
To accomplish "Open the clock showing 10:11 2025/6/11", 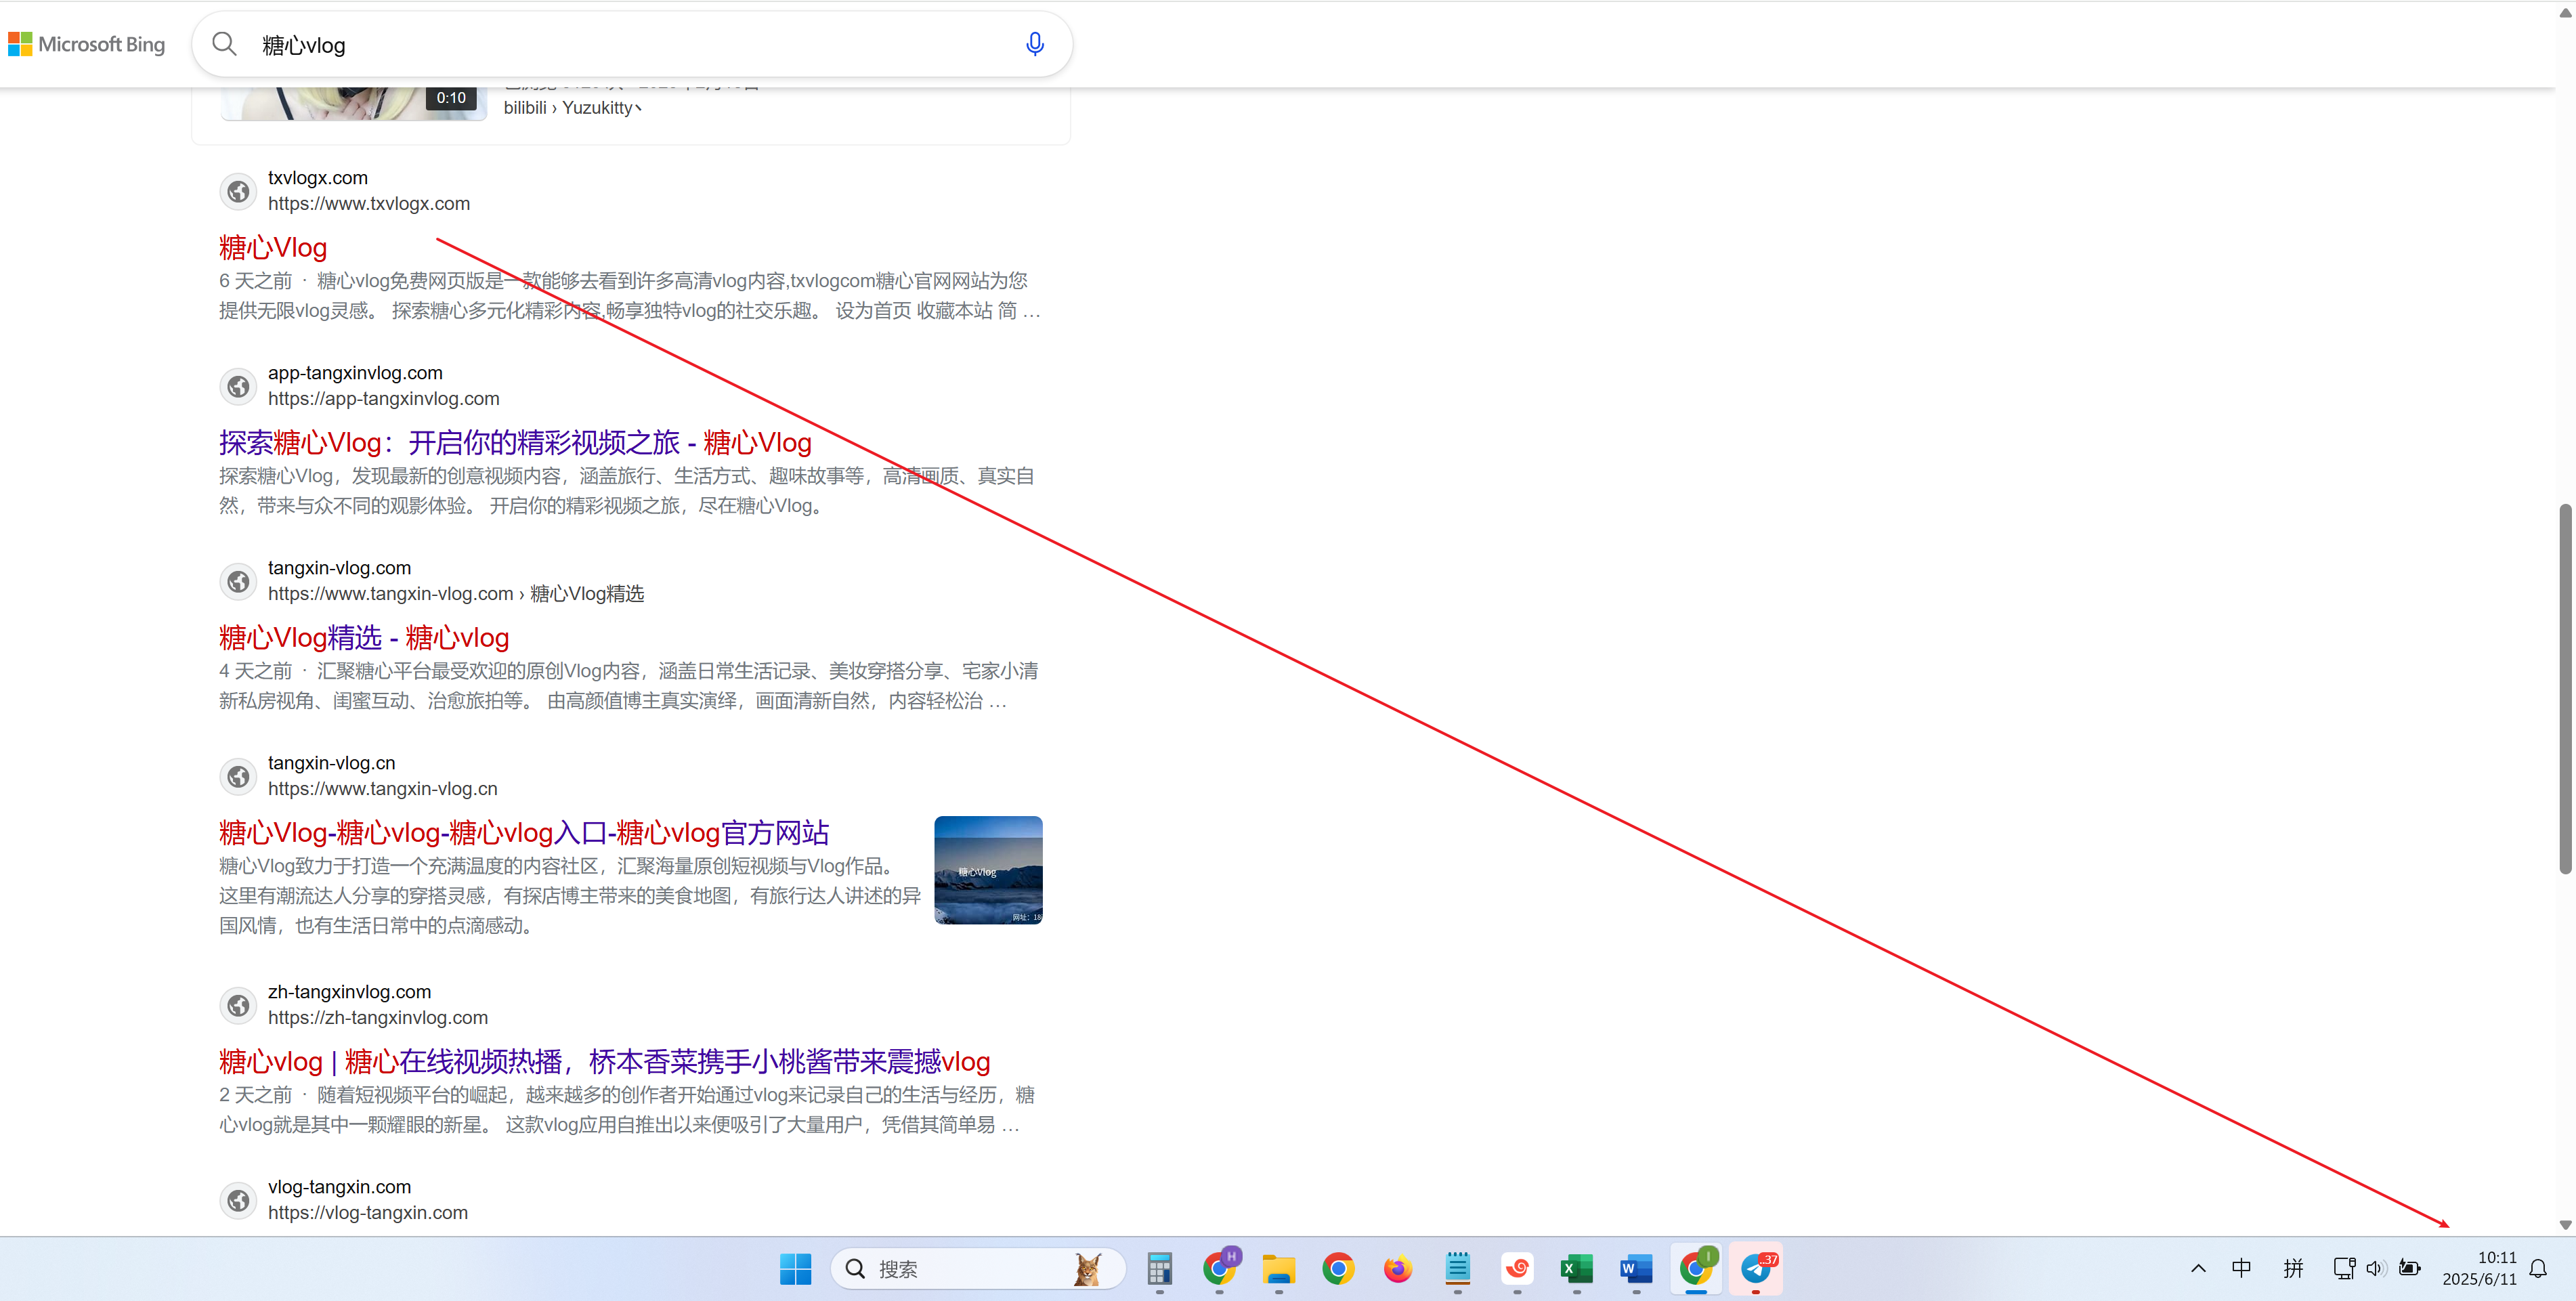I will click(2479, 1268).
